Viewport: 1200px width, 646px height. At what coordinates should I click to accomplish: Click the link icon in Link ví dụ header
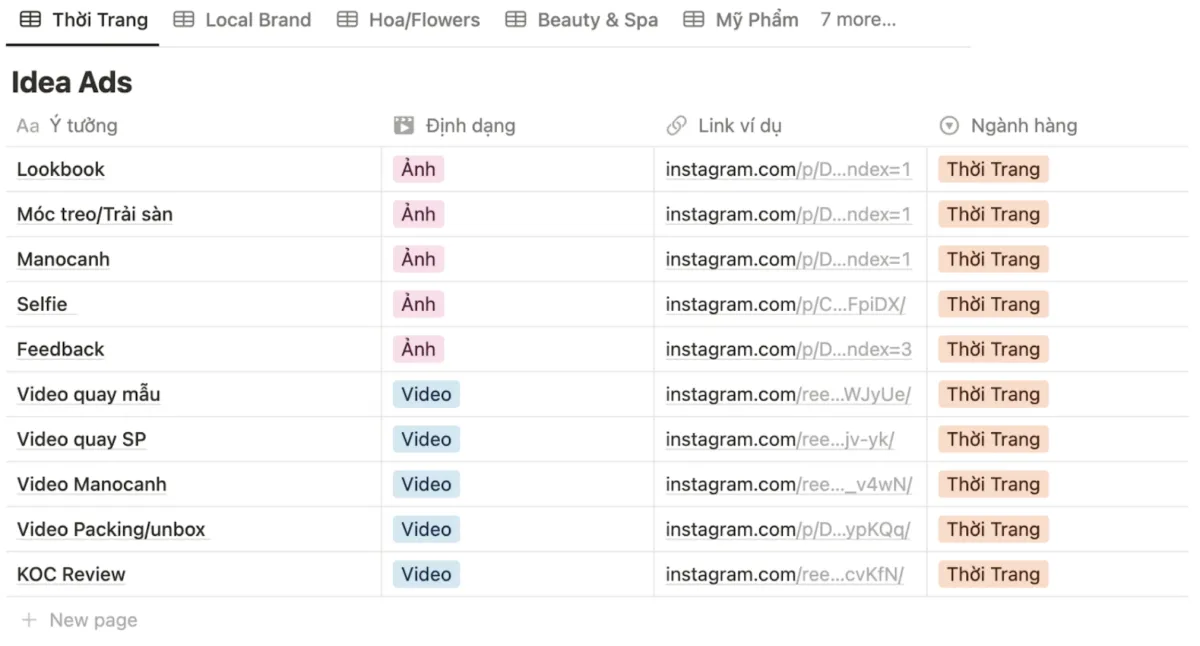tap(677, 125)
